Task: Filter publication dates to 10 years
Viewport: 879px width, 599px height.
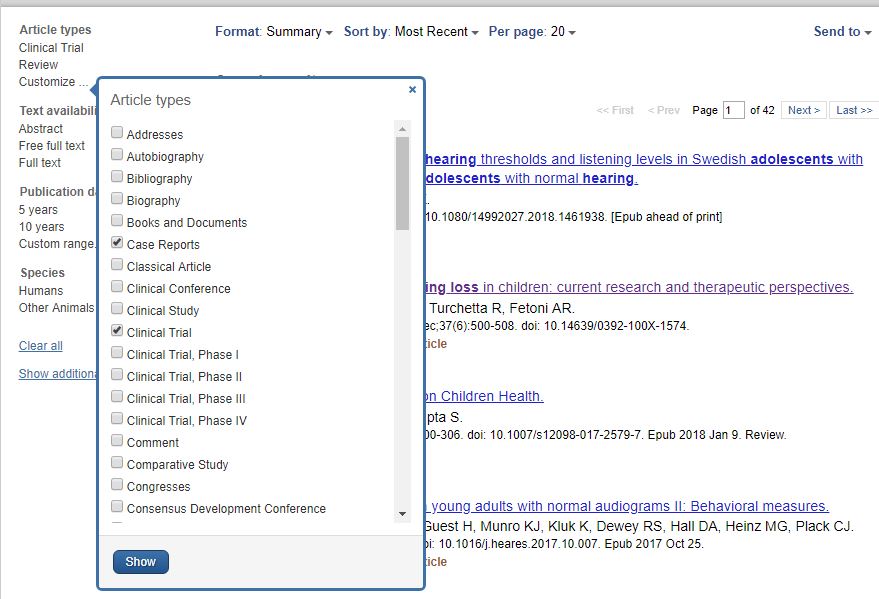Action: click(x=41, y=227)
